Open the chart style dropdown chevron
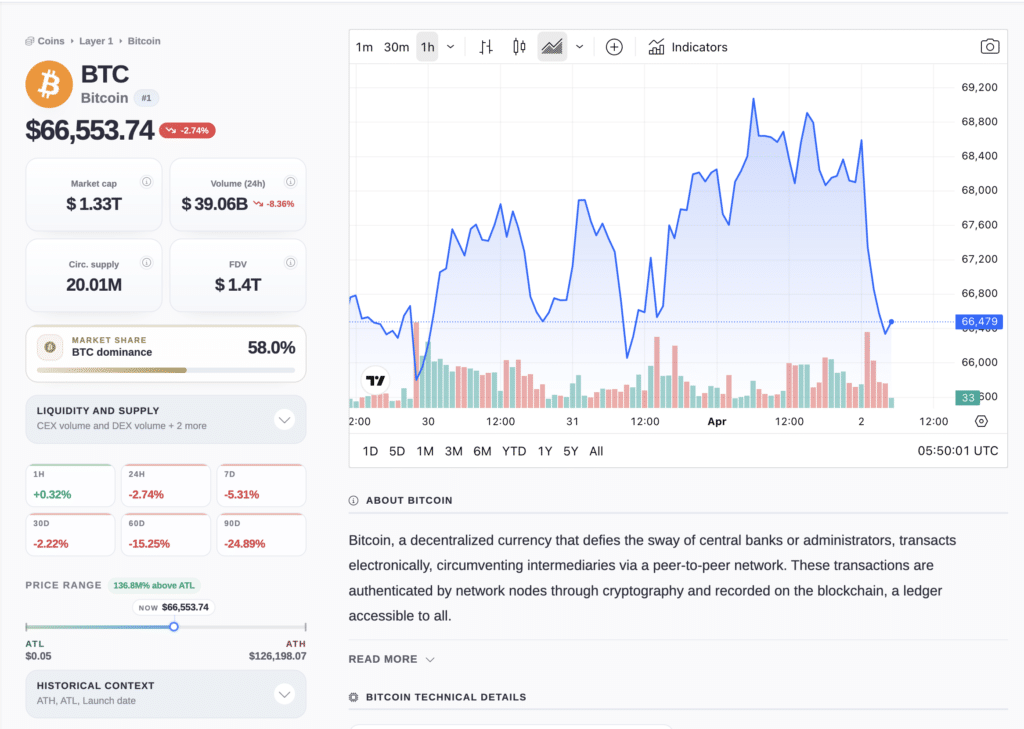The image size is (1024, 729). coord(578,46)
